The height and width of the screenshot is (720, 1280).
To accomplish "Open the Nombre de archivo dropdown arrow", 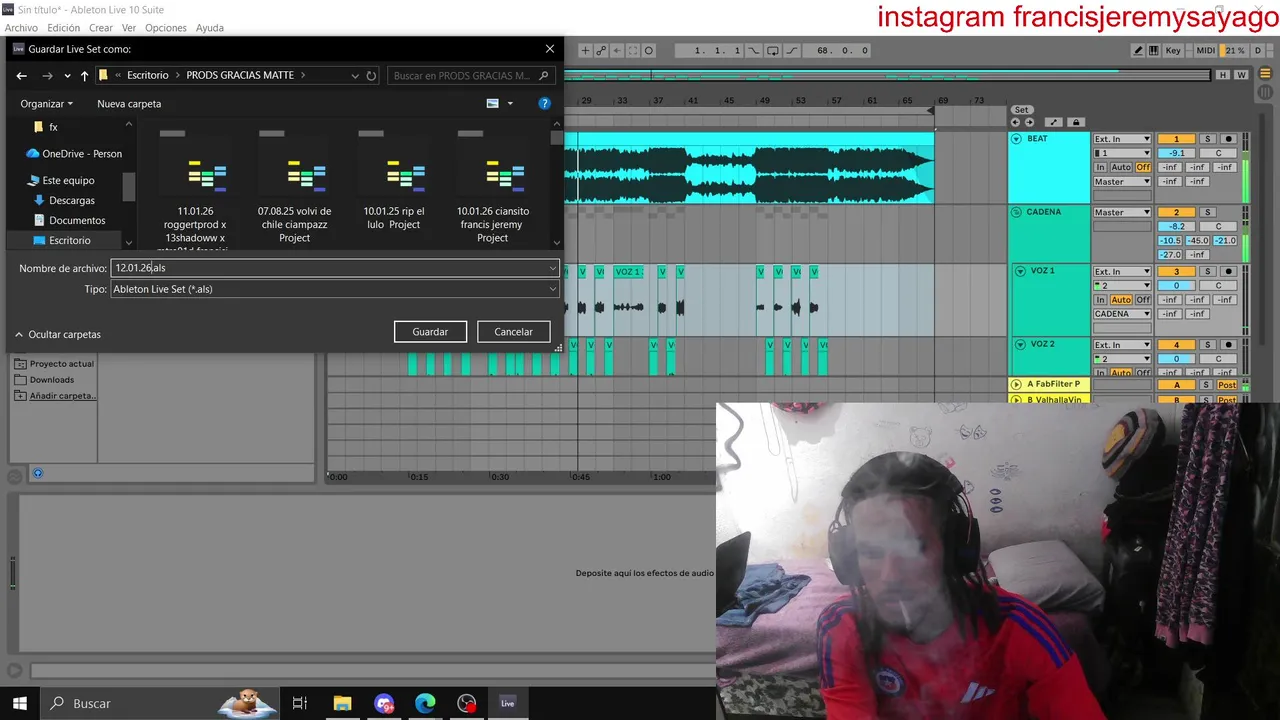I will pyautogui.click(x=552, y=268).
